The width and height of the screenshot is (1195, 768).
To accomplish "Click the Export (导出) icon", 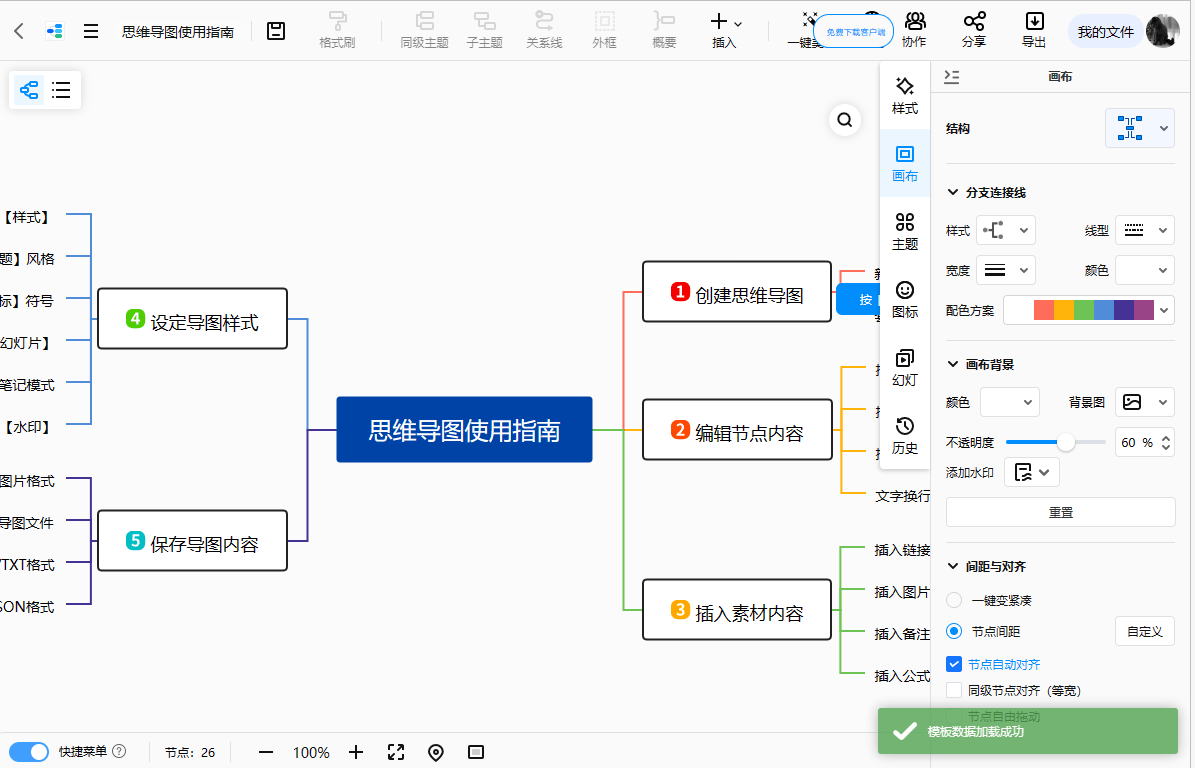I will pos(1034,30).
